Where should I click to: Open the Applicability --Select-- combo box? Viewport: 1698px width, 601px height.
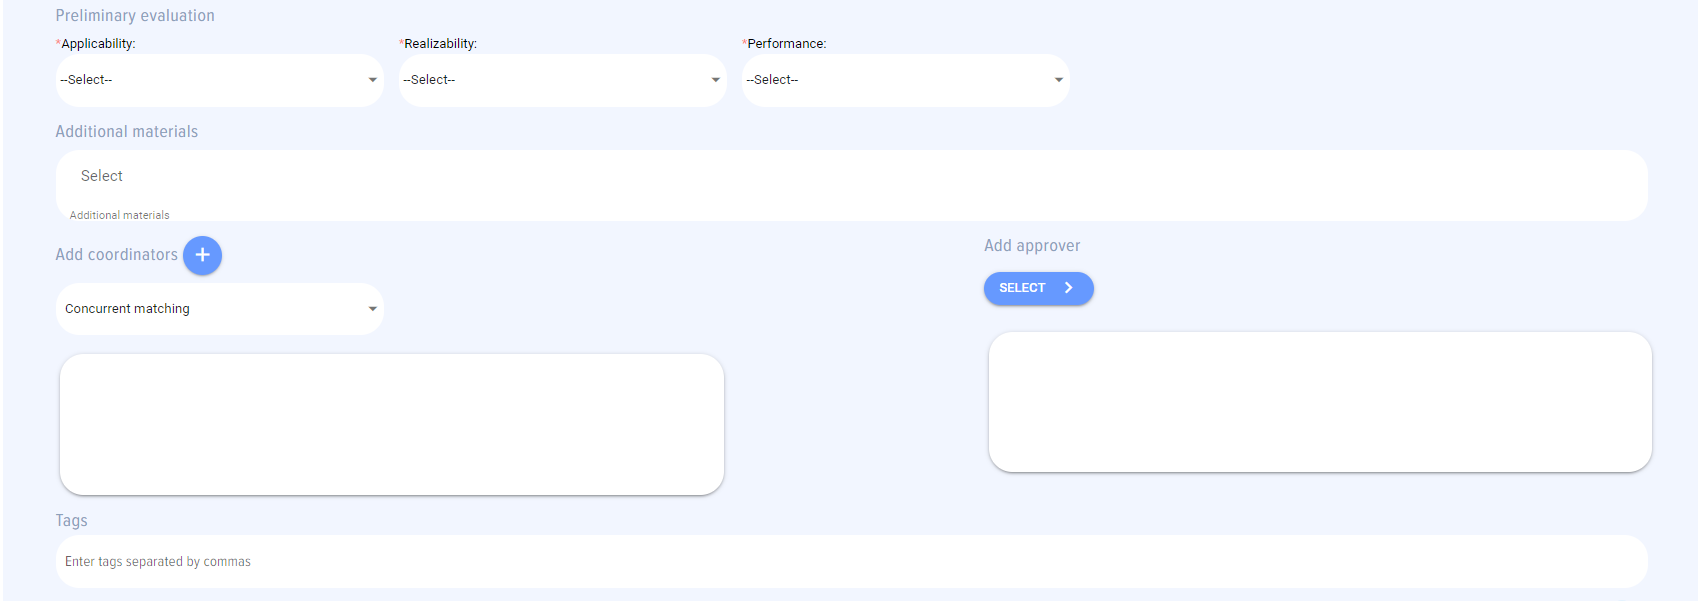(x=210, y=80)
